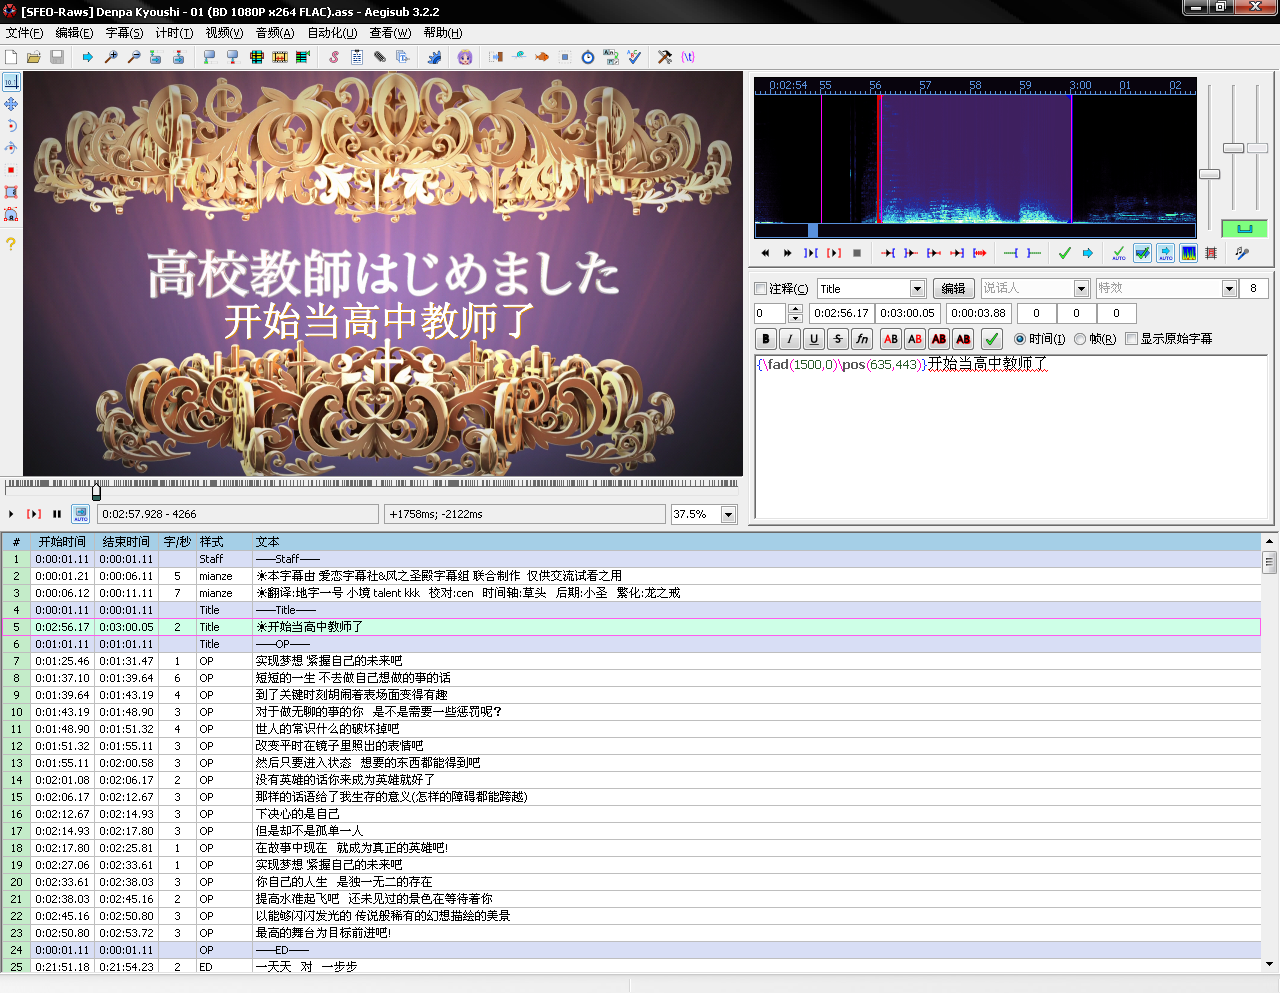The width and height of the screenshot is (1280, 993).
Task: Enable the 注释 comment checkbox
Action: click(761, 288)
